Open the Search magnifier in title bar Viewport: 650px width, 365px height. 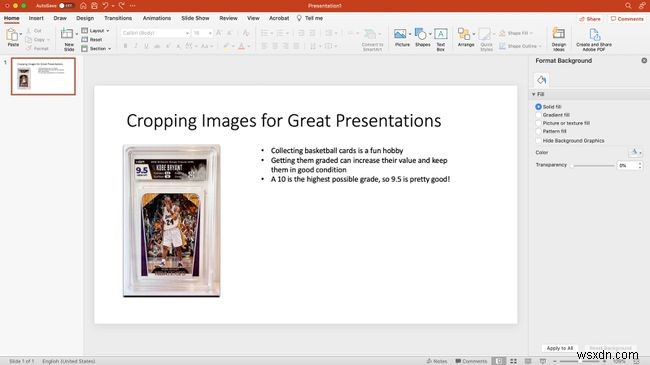click(x=628, y=6)
